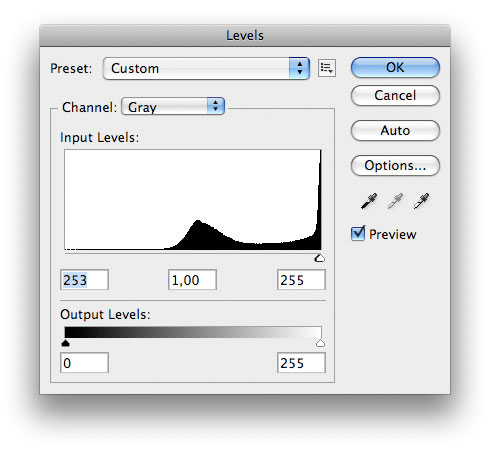The height and width of the screenshot is (449, 490).
Task: Open the Channel Gray dropdown
Action: pyautogui.click(x=173, y=107)
